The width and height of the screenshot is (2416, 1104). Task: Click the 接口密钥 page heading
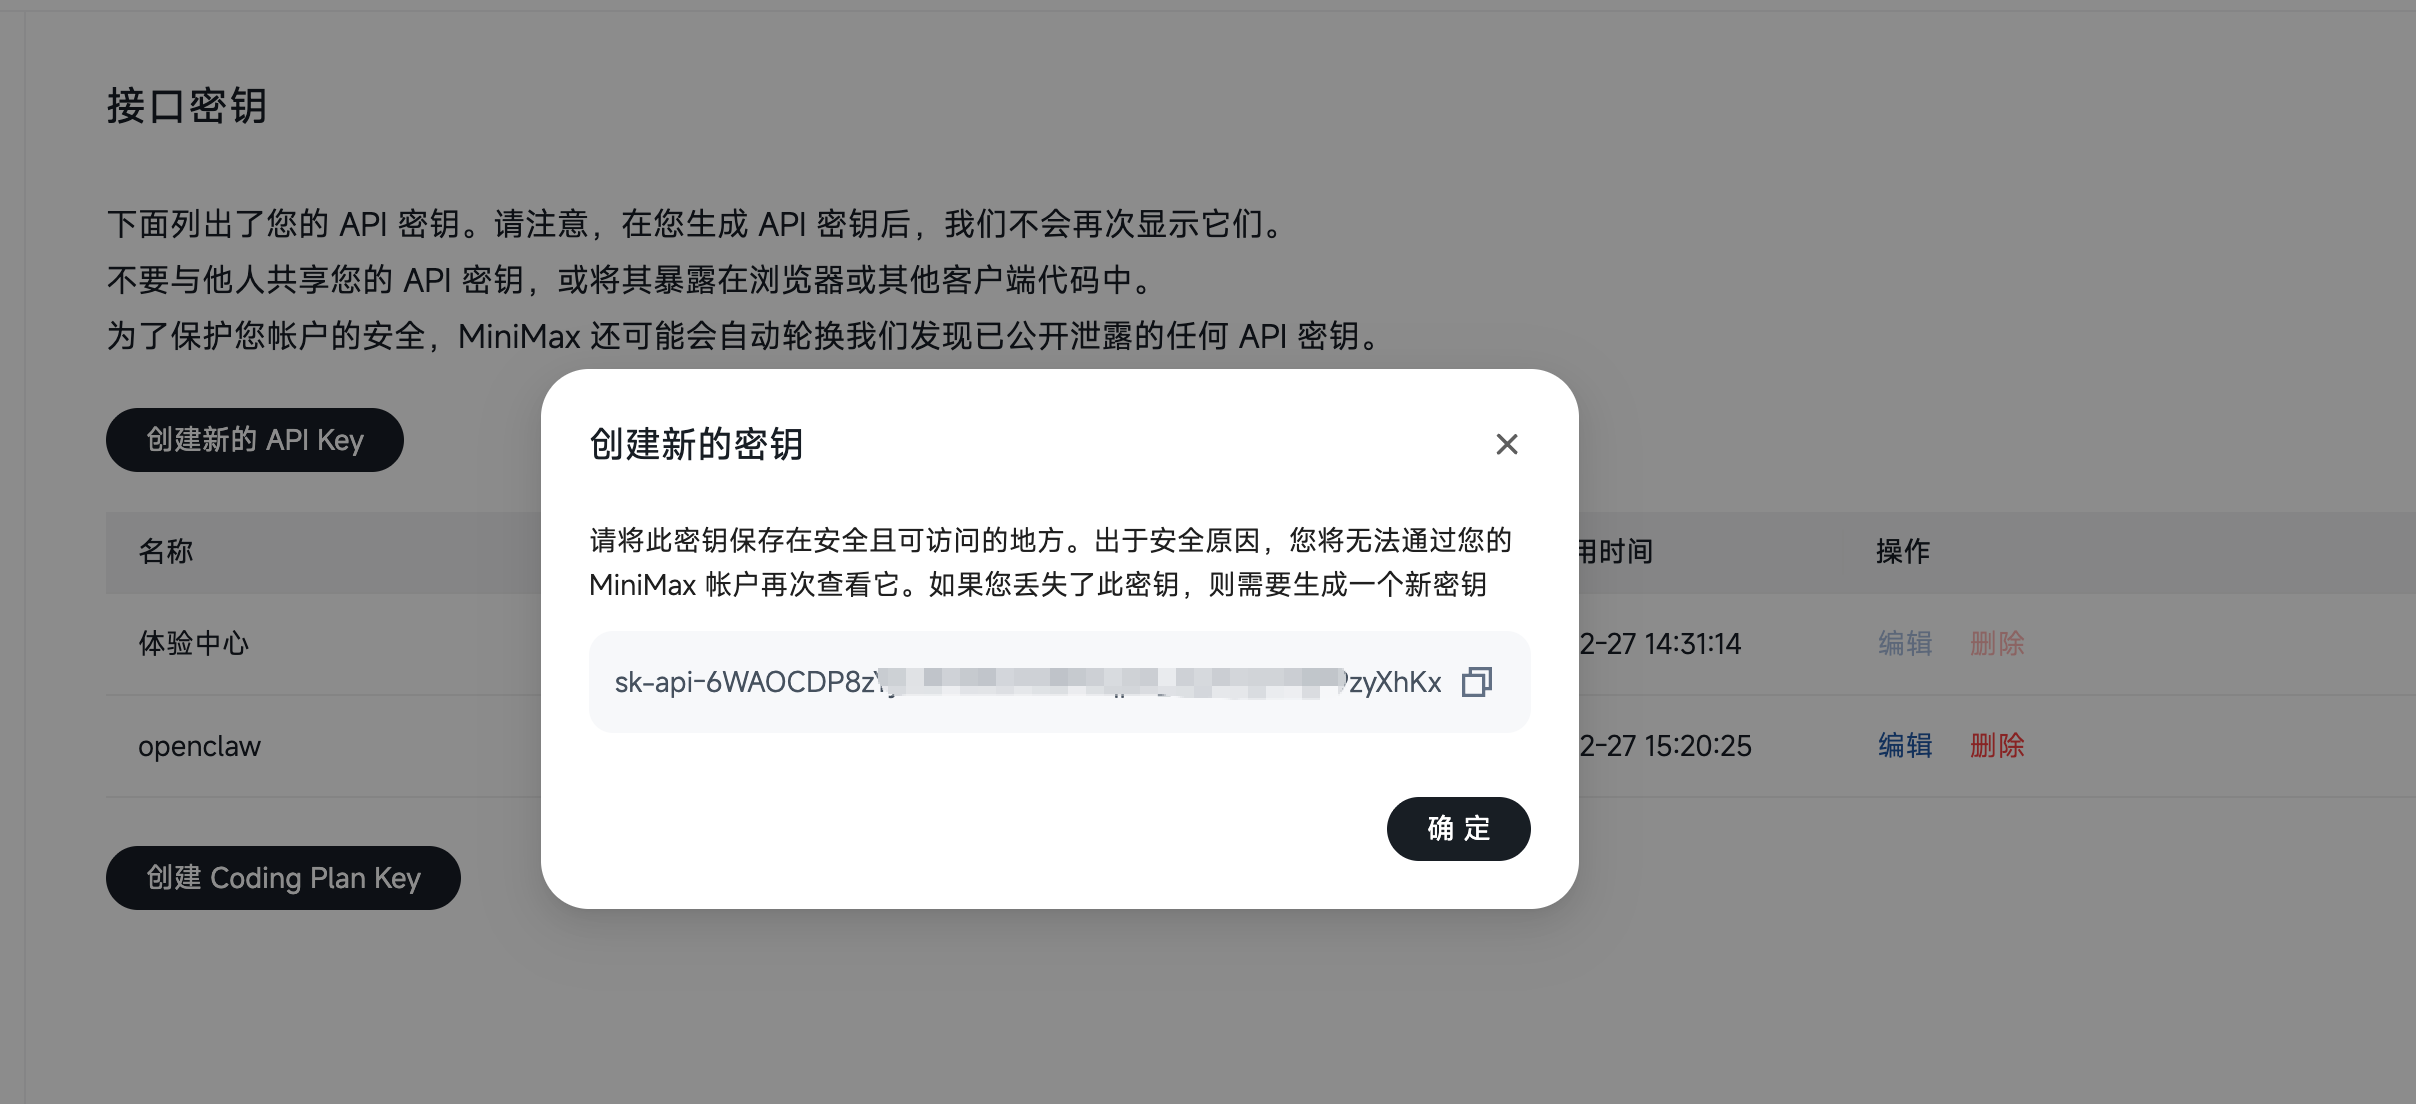point(187,106)
